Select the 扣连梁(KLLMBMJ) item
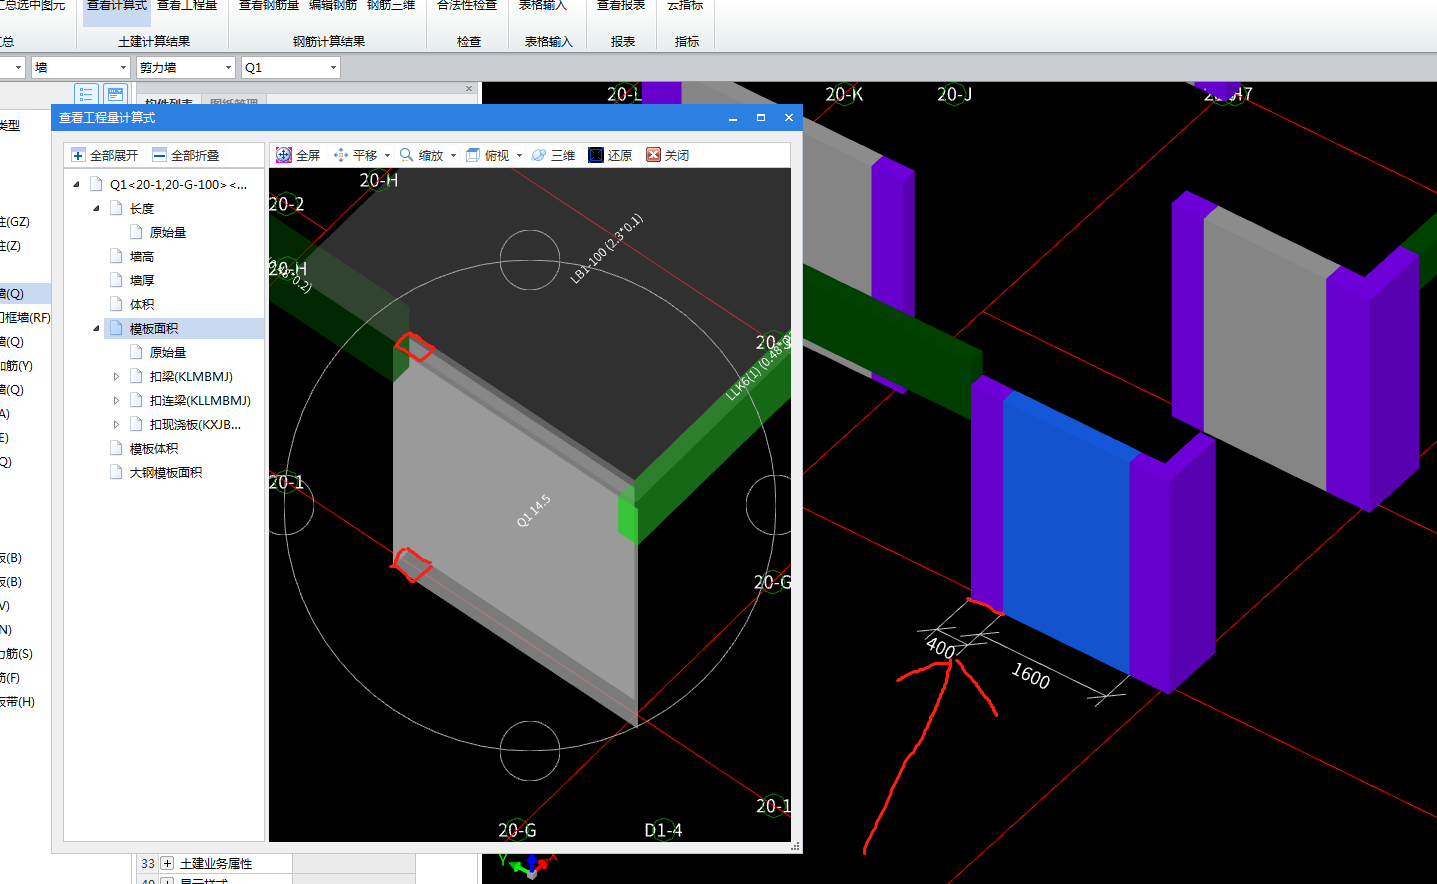 click(x=200, y=400)
